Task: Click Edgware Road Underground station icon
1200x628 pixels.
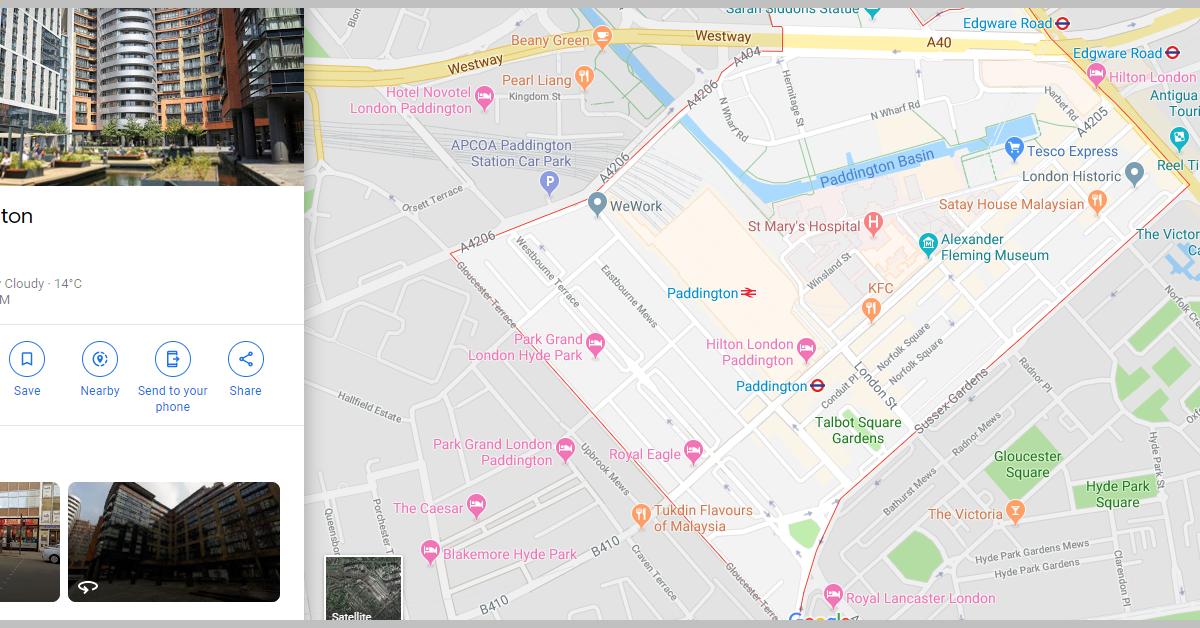Action: 1062,23
